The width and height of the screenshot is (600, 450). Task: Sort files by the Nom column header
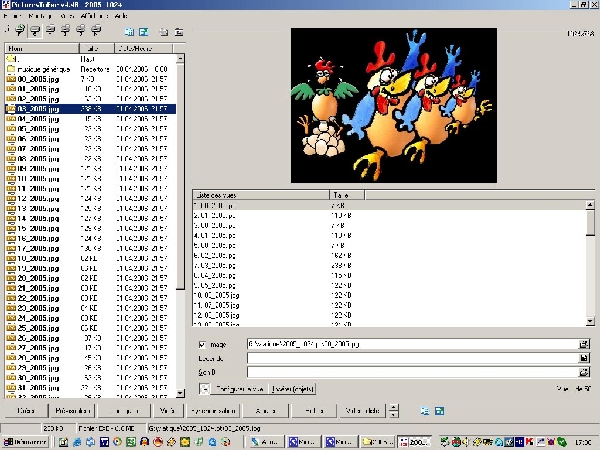(x=41, y=48)
